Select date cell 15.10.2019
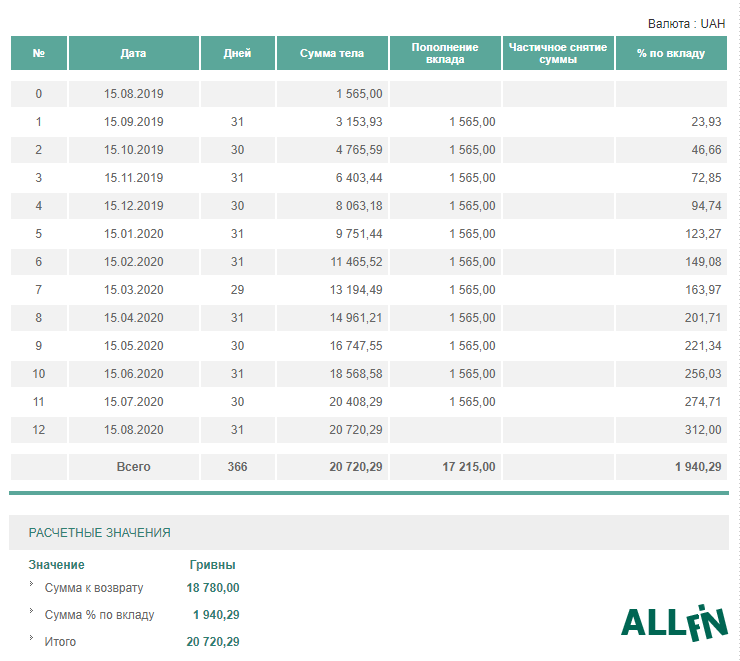Image resolution: width=740 pixels, height=661 pixels. (x=134, y=150)
